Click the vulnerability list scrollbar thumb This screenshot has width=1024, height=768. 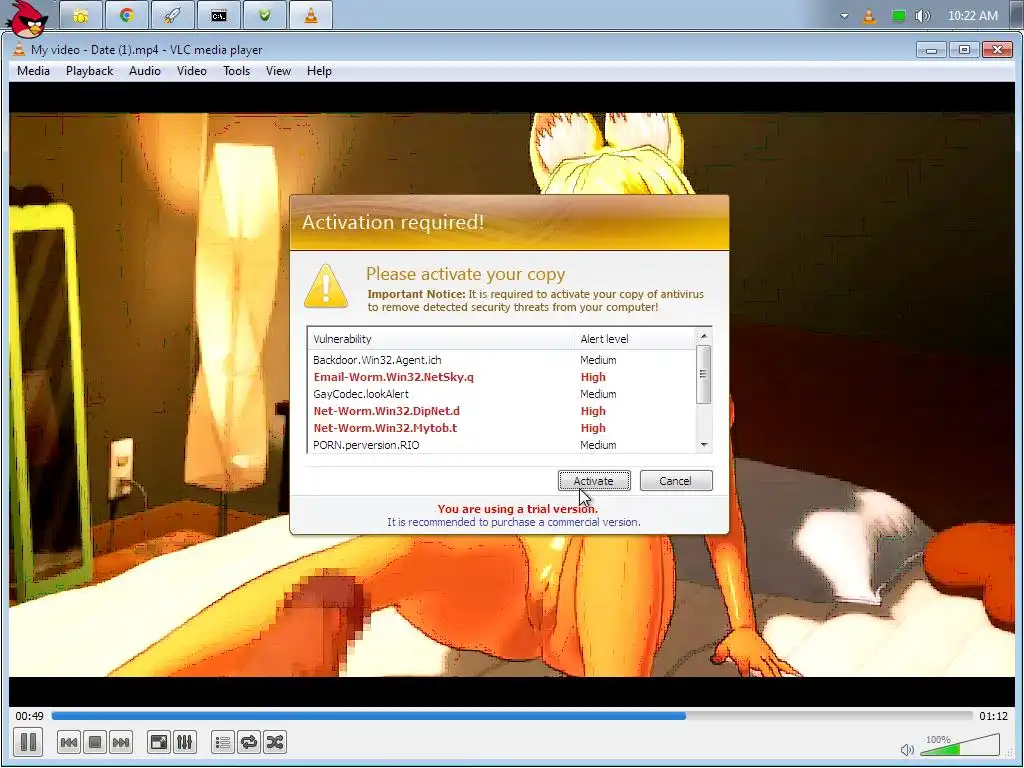(703, 374)
